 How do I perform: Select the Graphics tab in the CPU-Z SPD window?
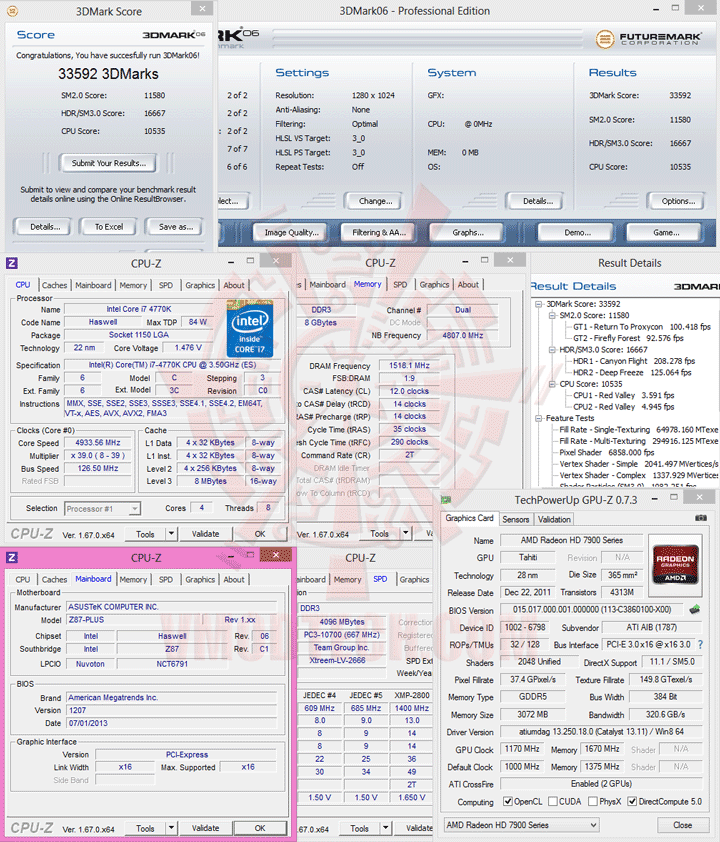[414, 579]
